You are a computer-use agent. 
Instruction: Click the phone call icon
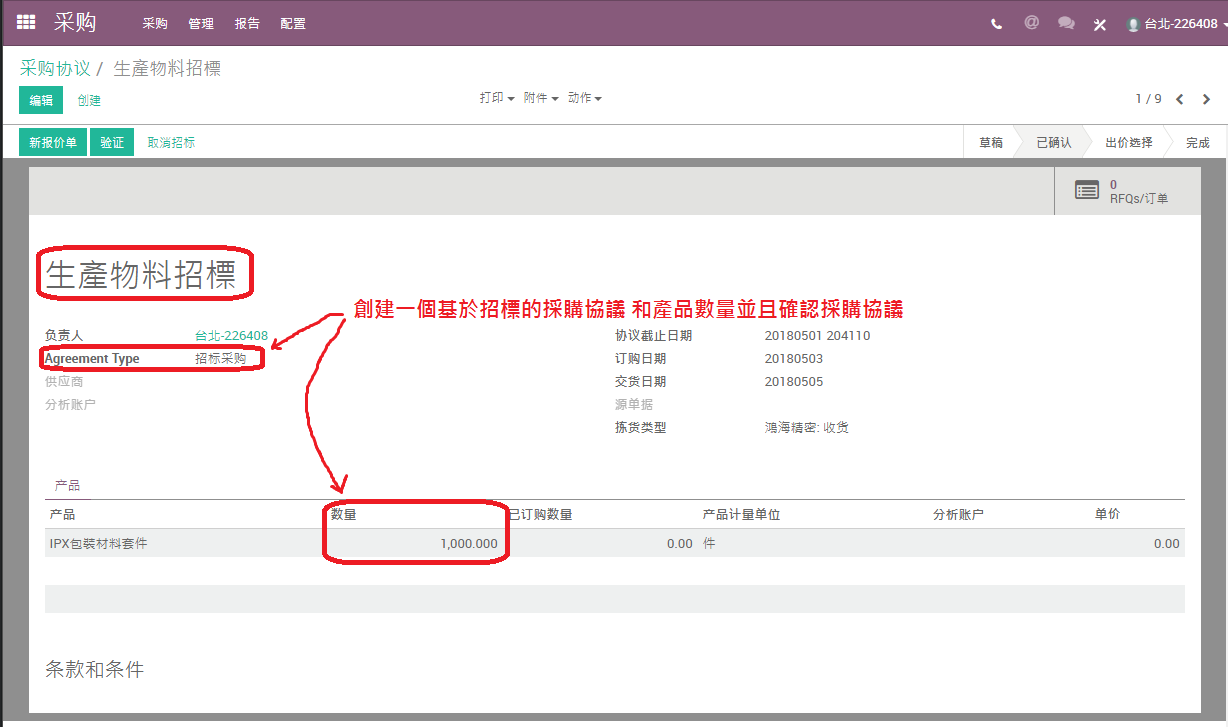(997, 24)
